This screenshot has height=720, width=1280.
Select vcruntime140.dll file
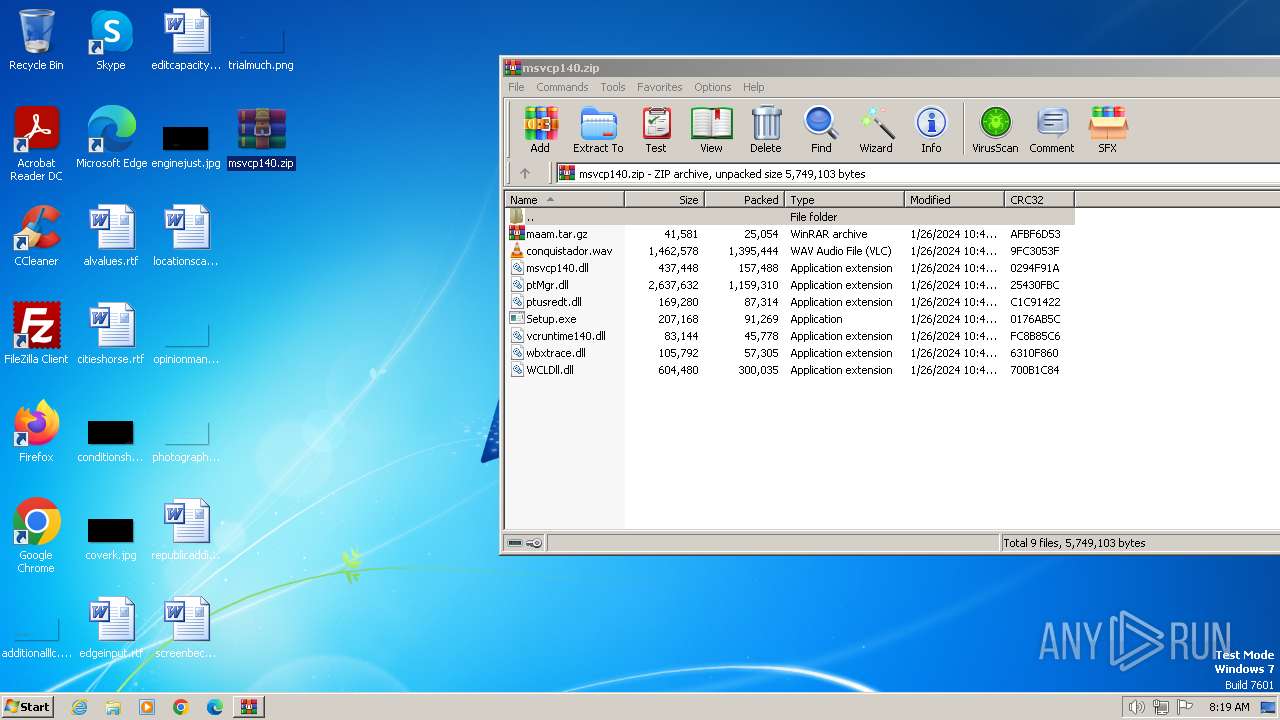pos(790,336)
